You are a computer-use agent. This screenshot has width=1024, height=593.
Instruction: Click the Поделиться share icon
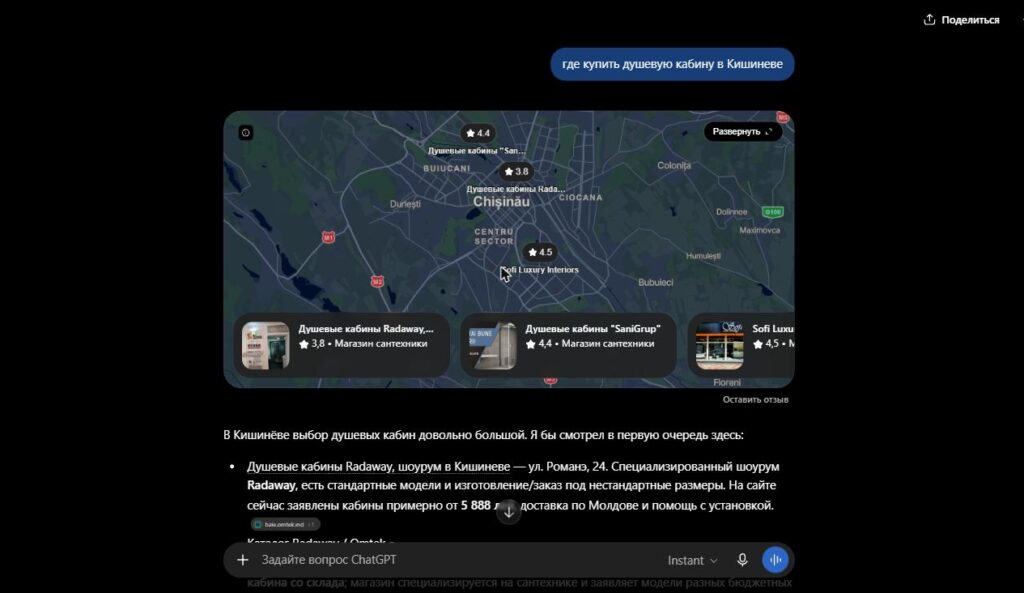click(929, 20)
